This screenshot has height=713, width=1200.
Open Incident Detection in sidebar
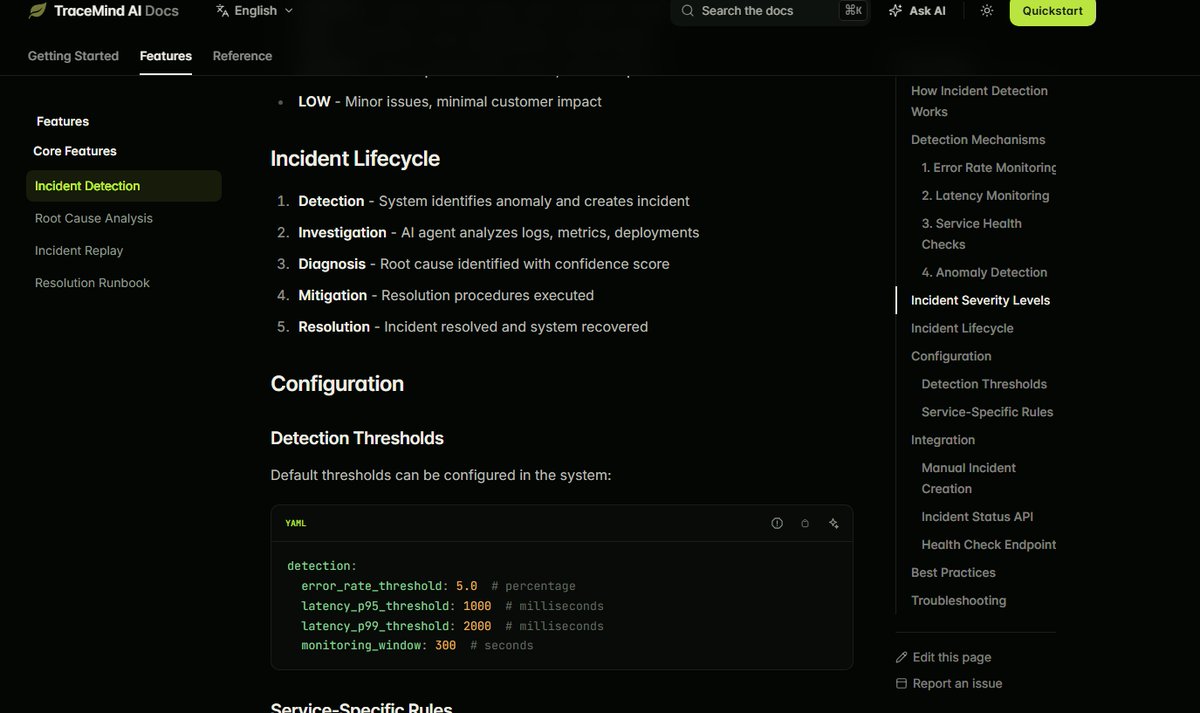124,186
